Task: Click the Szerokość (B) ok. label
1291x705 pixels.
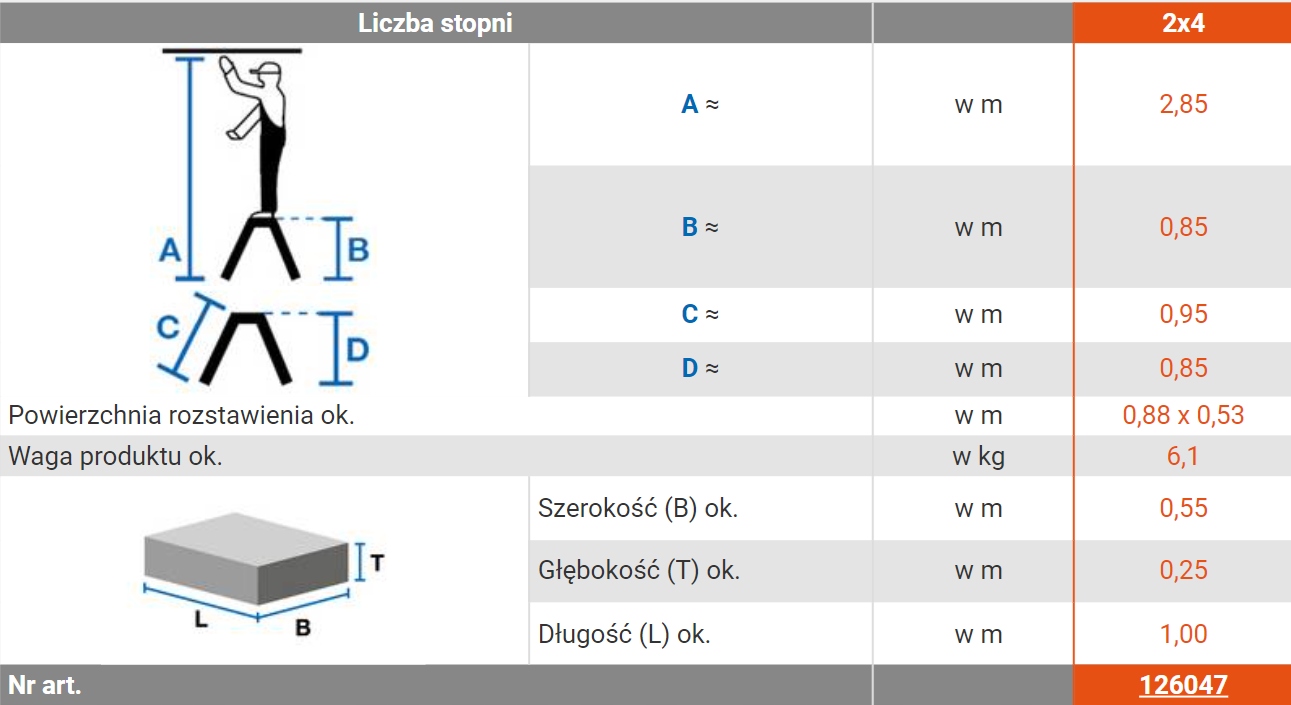Action: coord(638,508)
